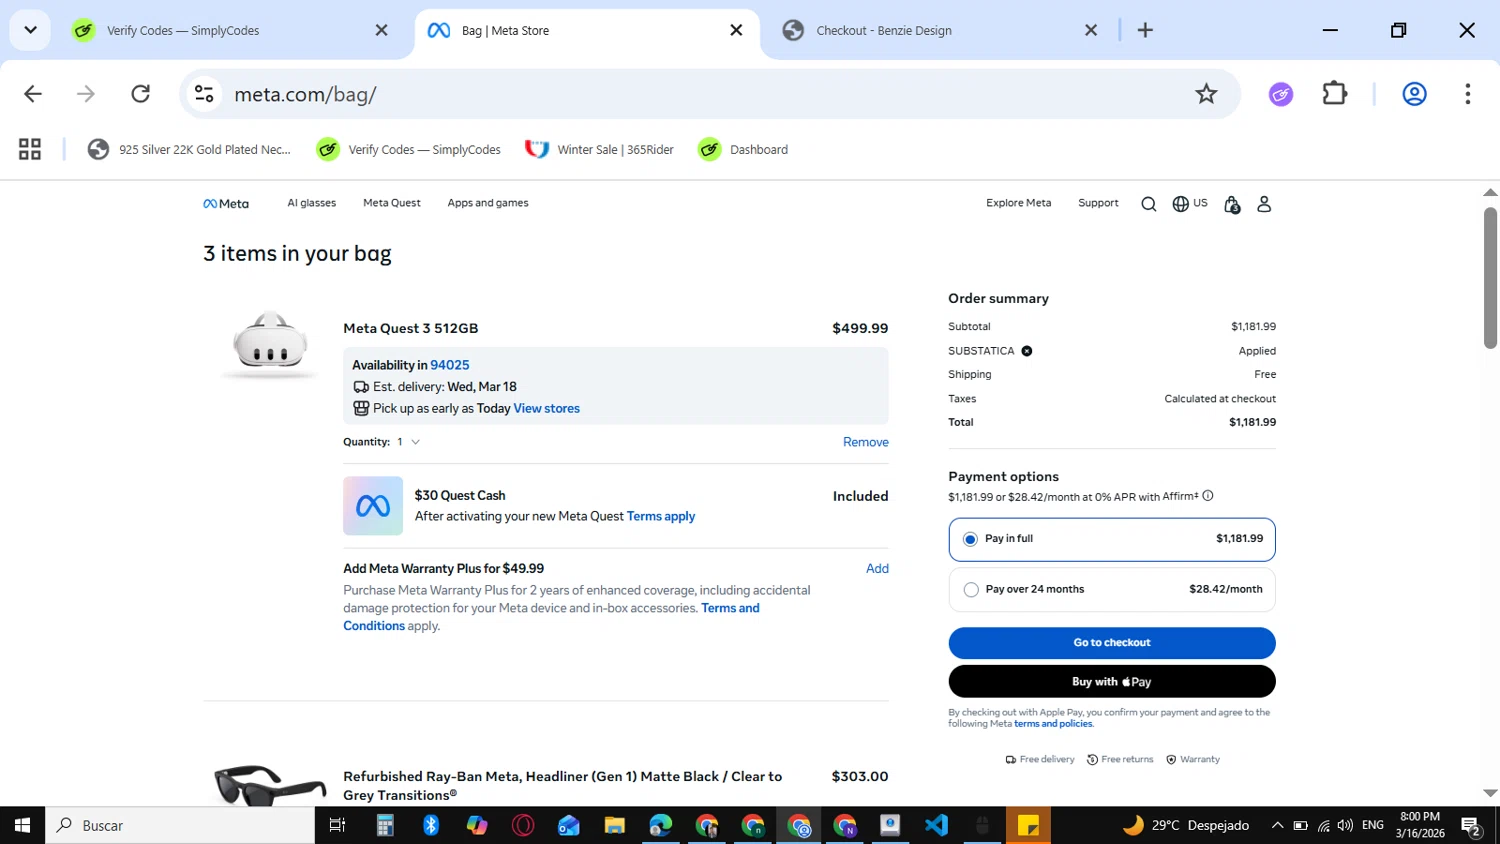This screenshot has width=1500, height=844.
Task: Remove the SUBSTATICA promo code
Action: (1027, 351)
